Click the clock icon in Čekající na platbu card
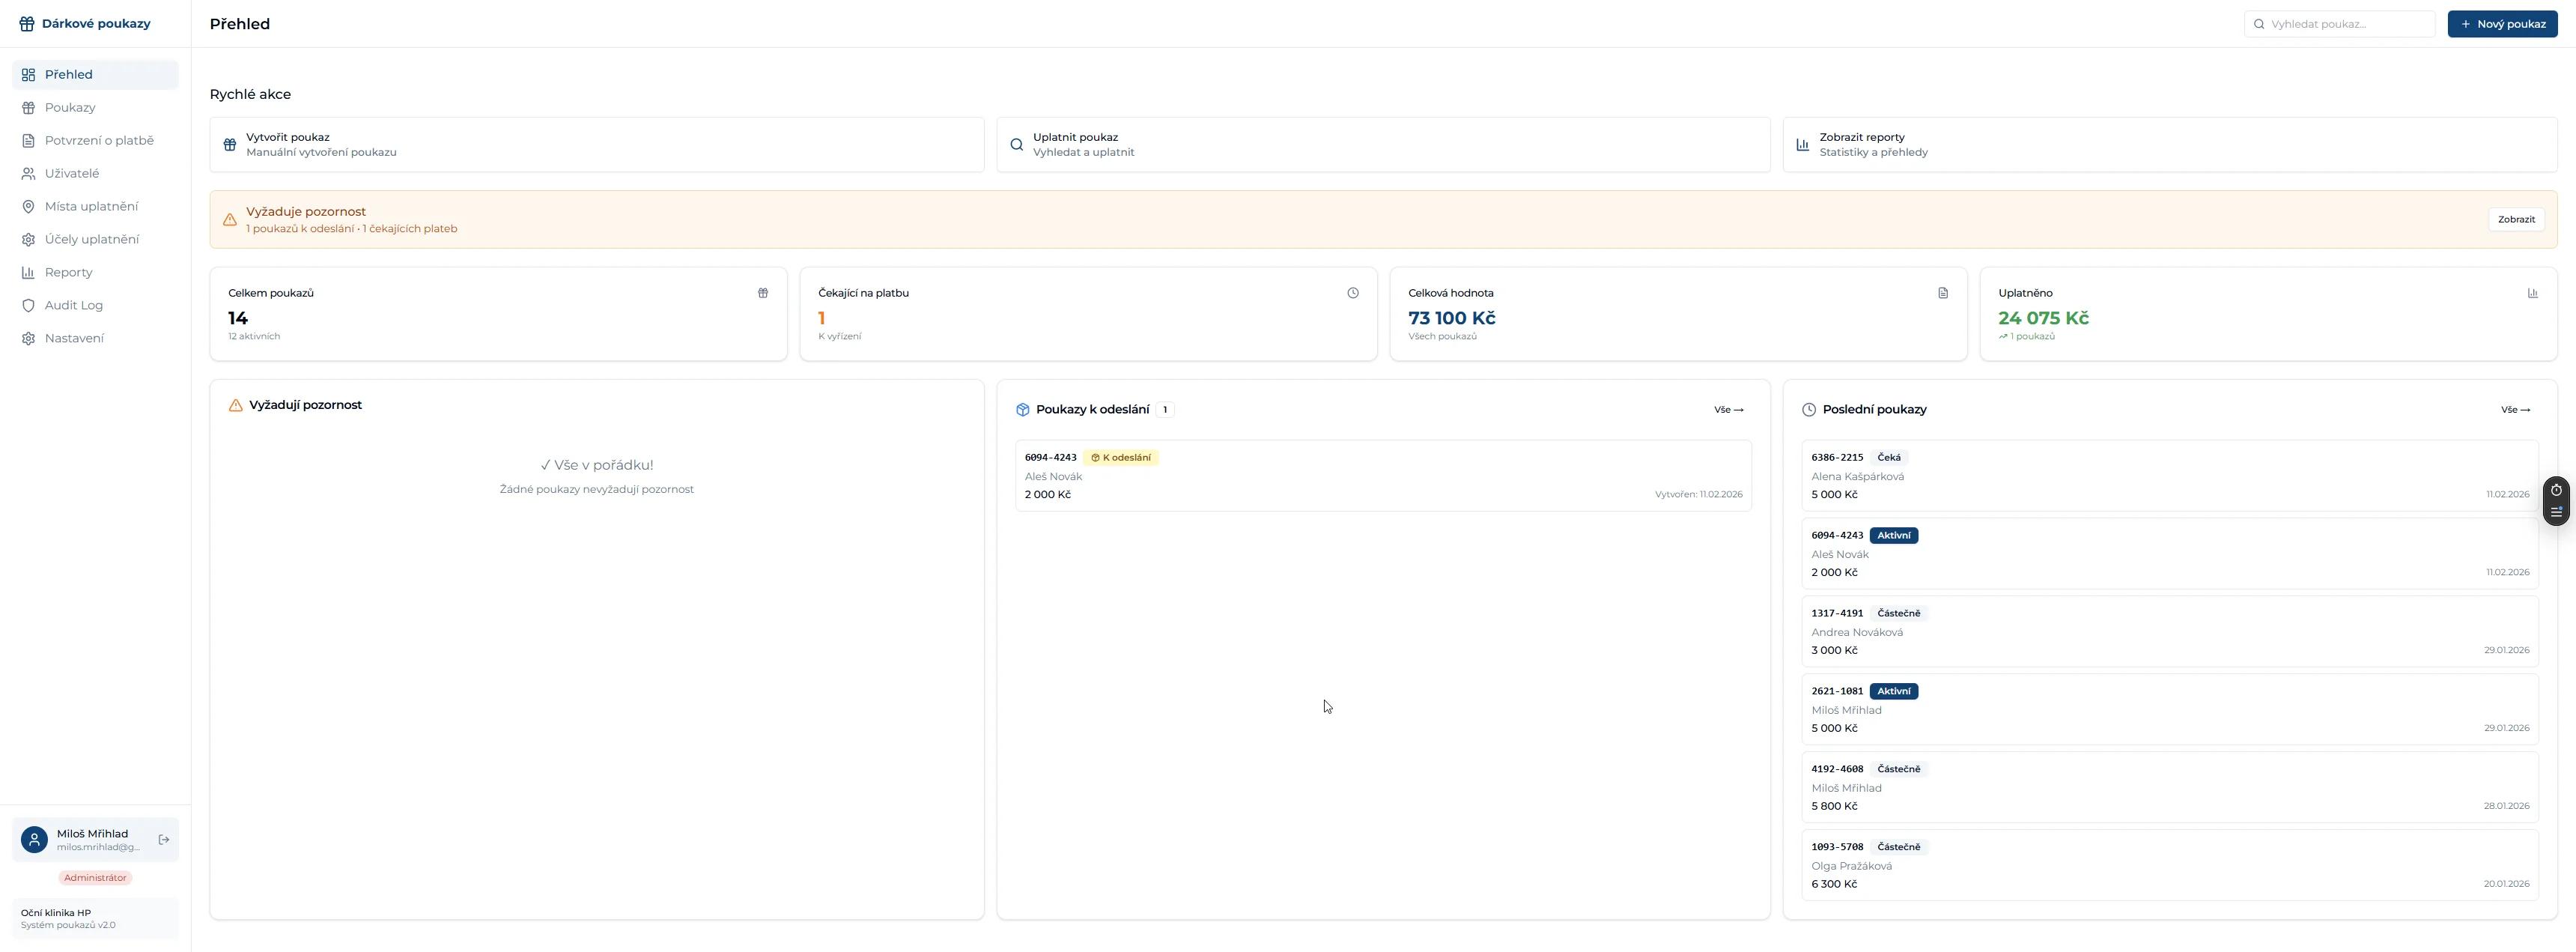Image resolution: width=2576 pixels, height=952 pixels. 1352,293
